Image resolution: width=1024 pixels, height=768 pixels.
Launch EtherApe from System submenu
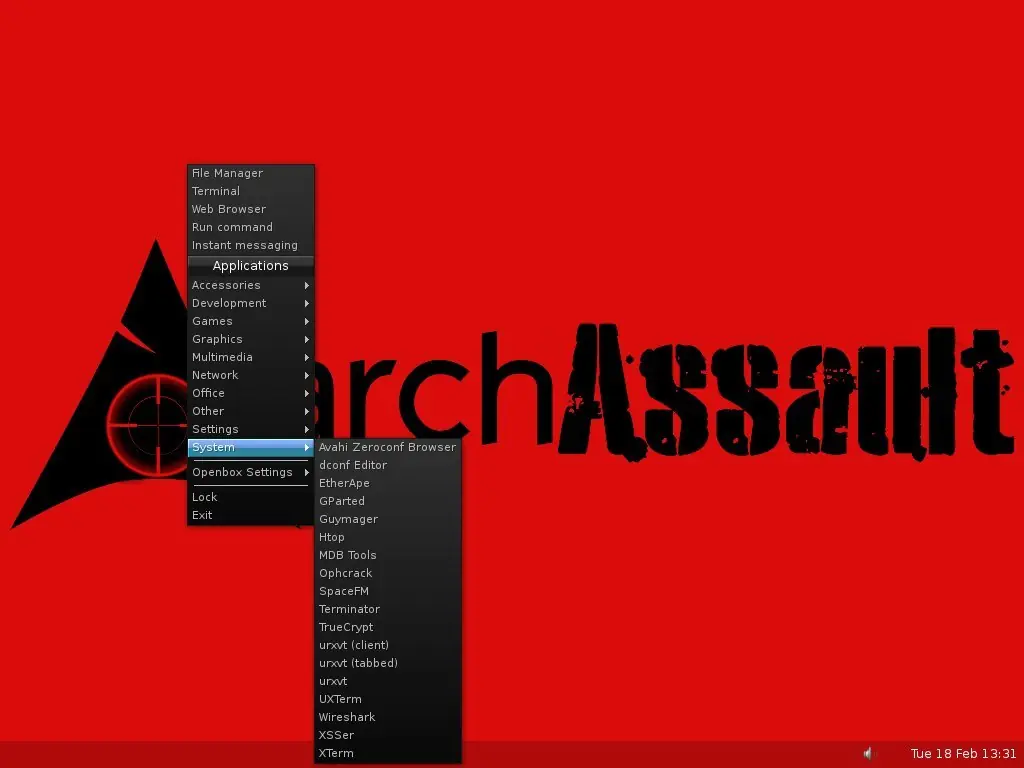[x=388, y=483]
